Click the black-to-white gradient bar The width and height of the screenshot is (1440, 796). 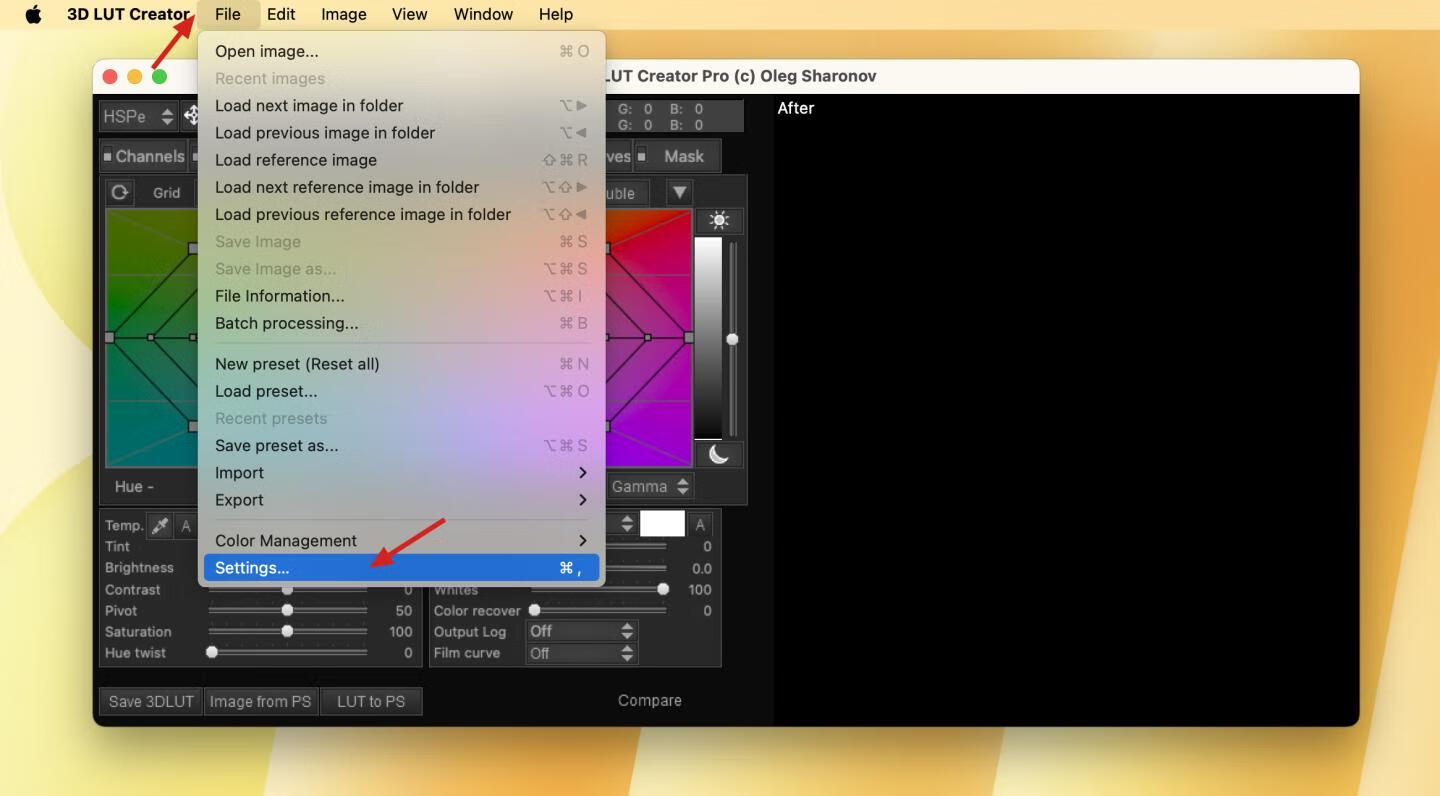[708, 338]
